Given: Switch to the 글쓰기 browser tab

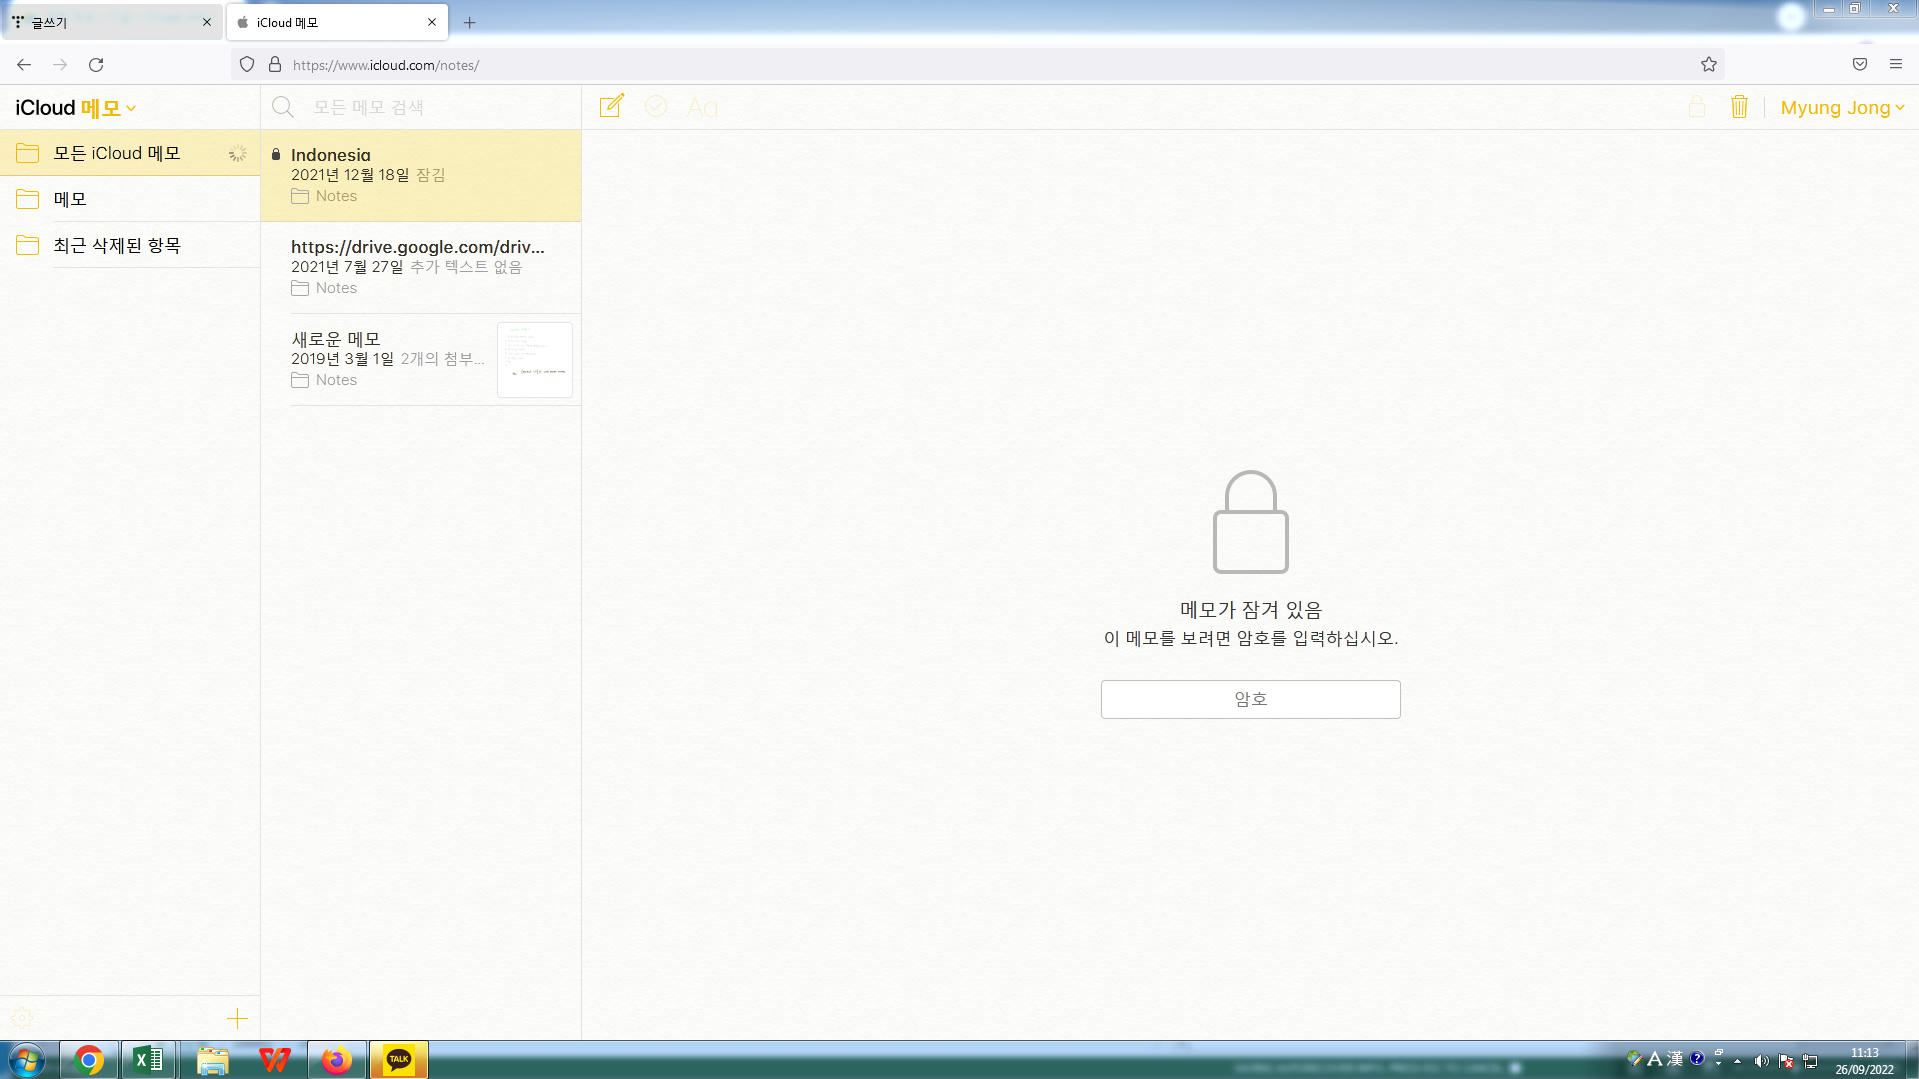Looking at the screenshot, I should click(110, 22).
